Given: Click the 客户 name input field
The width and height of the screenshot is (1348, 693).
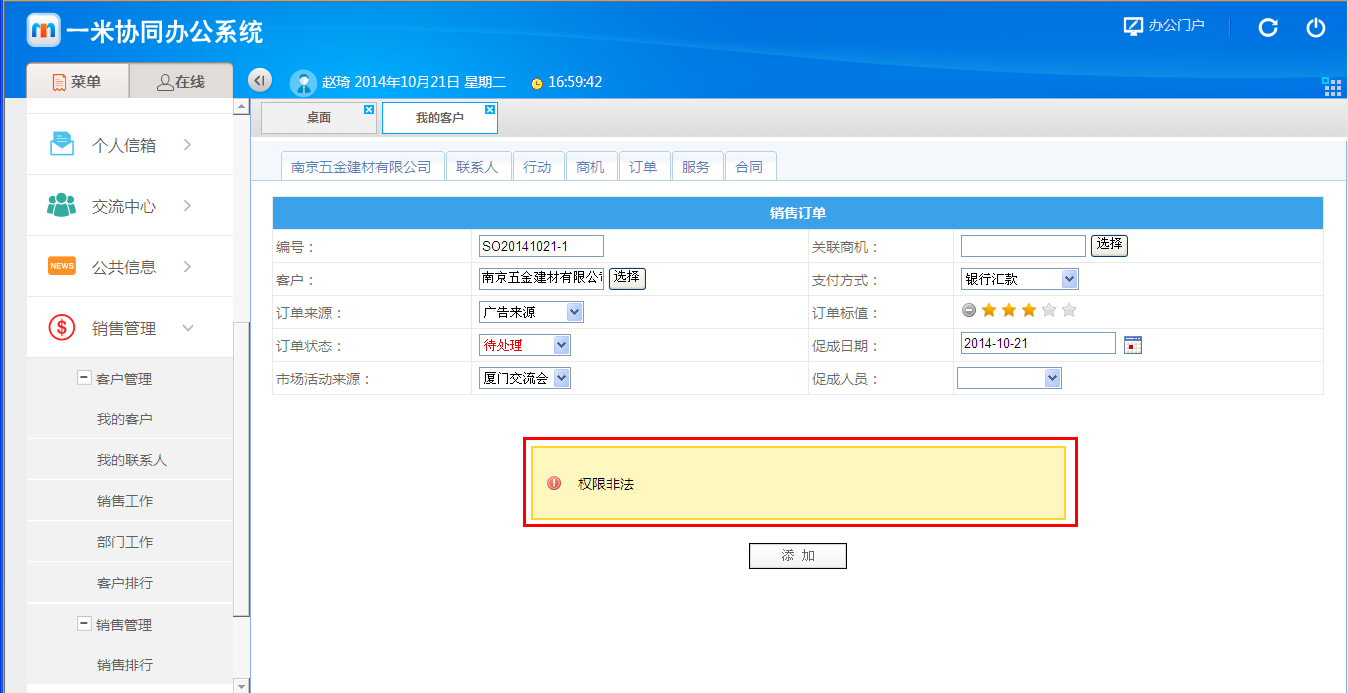Looking at the screenshot, I should click(542, 278).
